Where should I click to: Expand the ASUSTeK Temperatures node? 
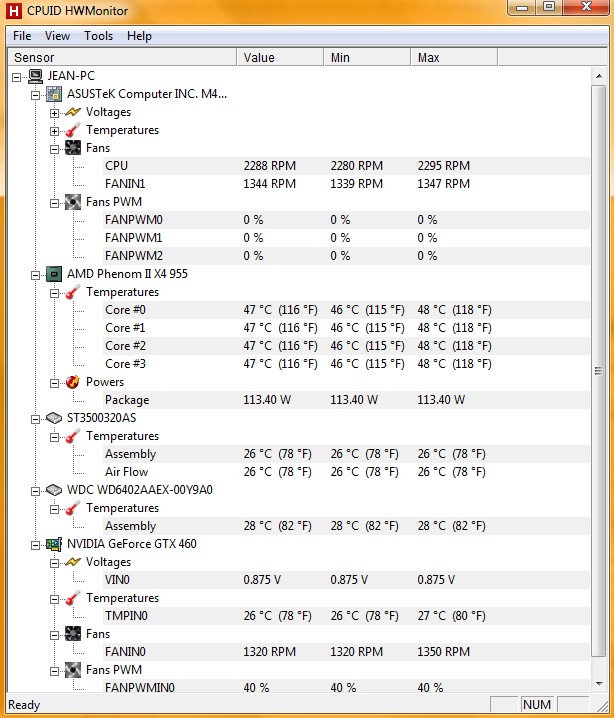click(54, 131)
